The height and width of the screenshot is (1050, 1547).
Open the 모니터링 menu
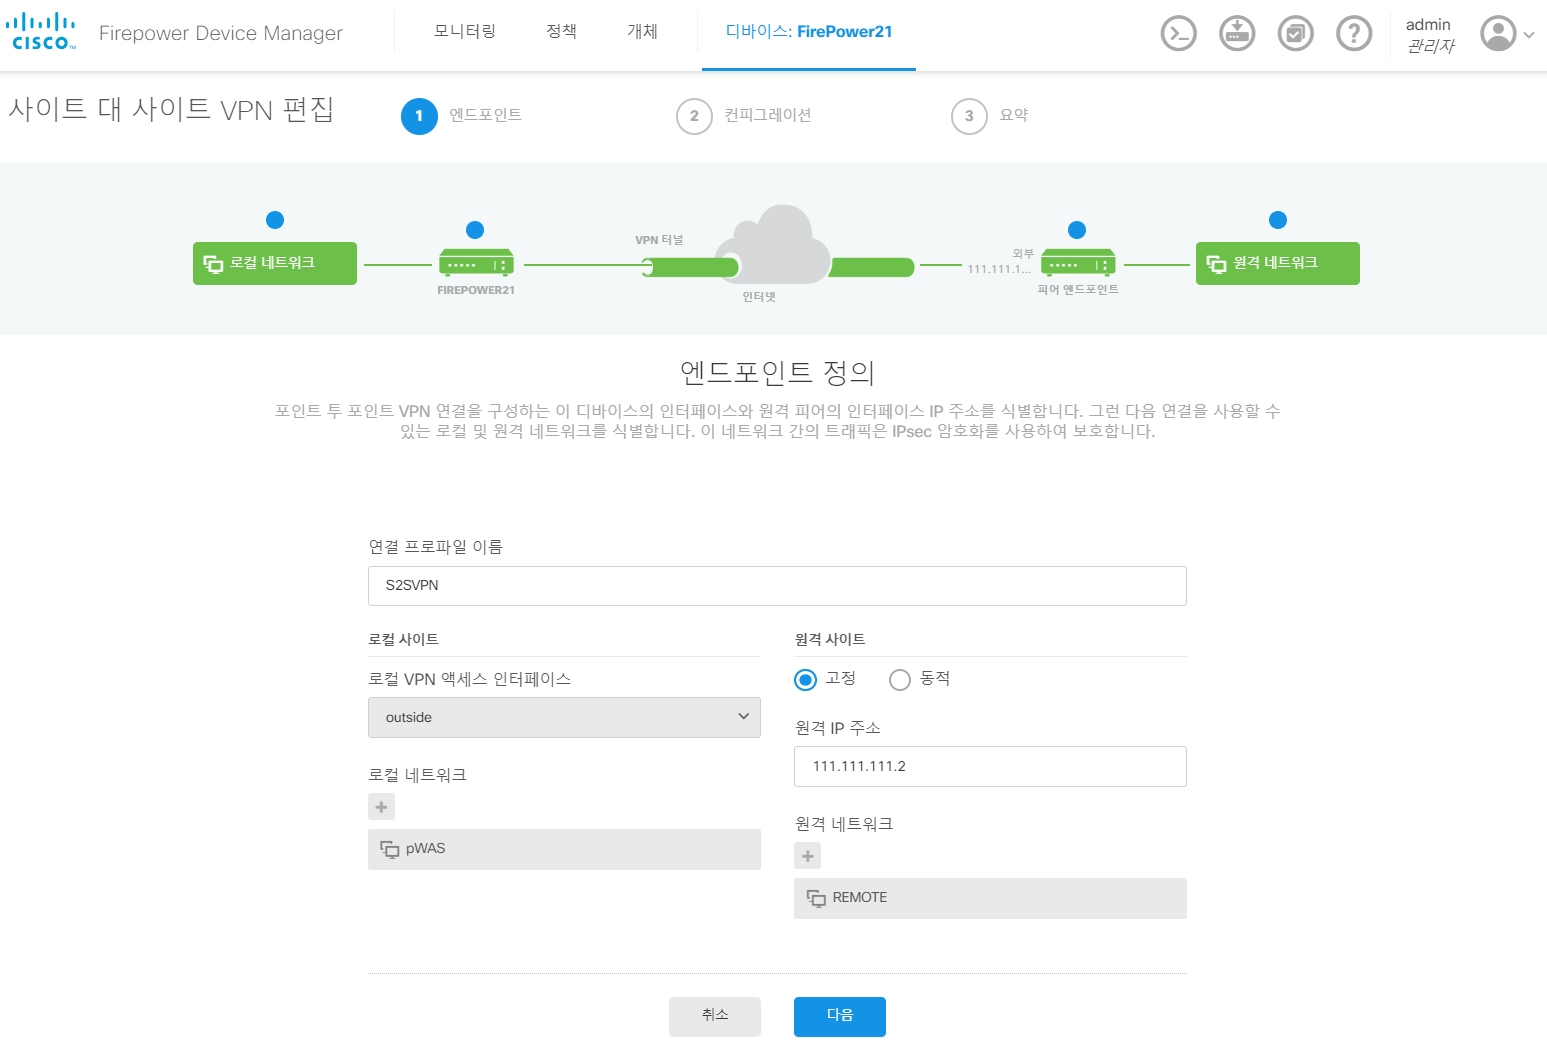click(x=465, y=32)
